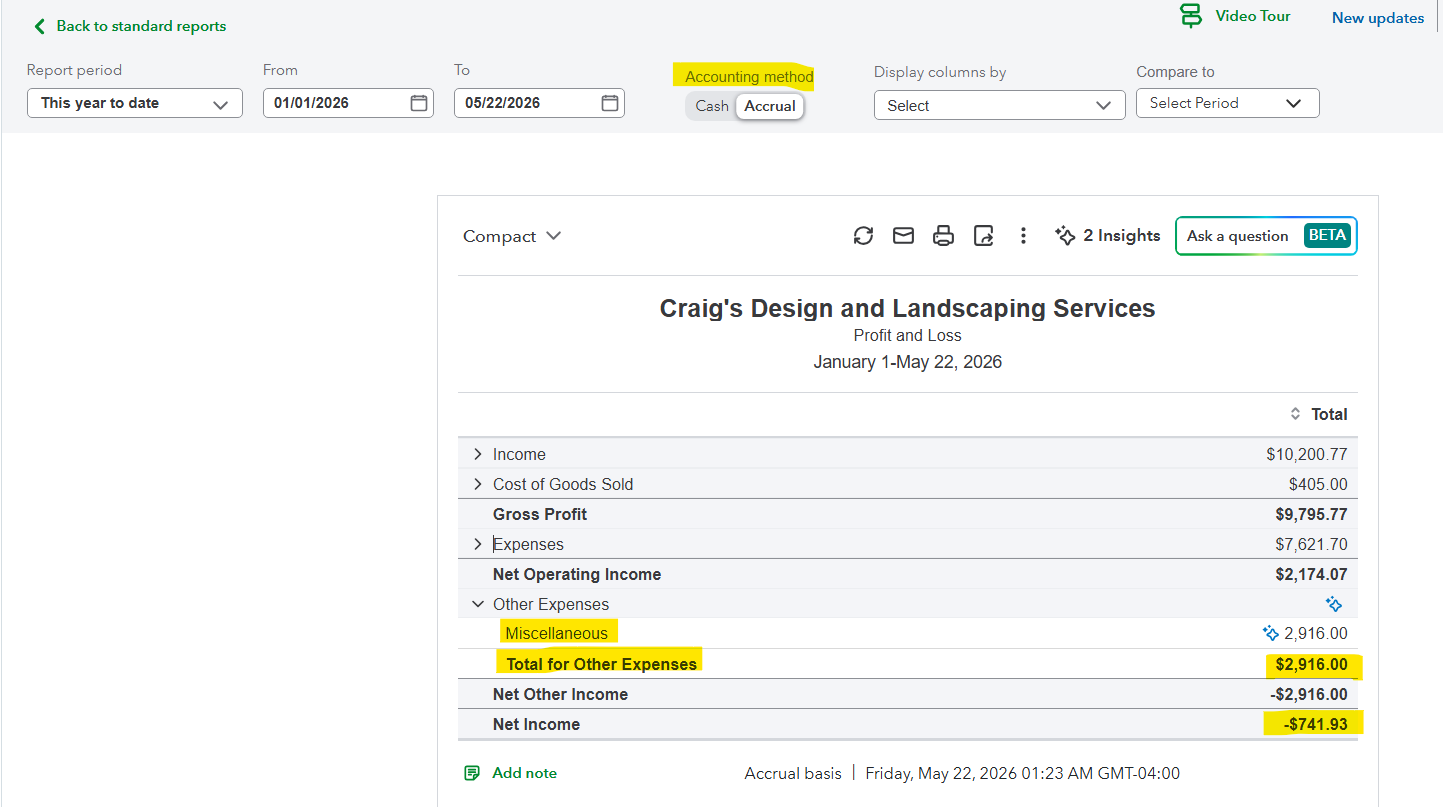Viewport: 1443px width, 807px height.
Task: Open the Report period dropdown
Action: coord(135,103)
